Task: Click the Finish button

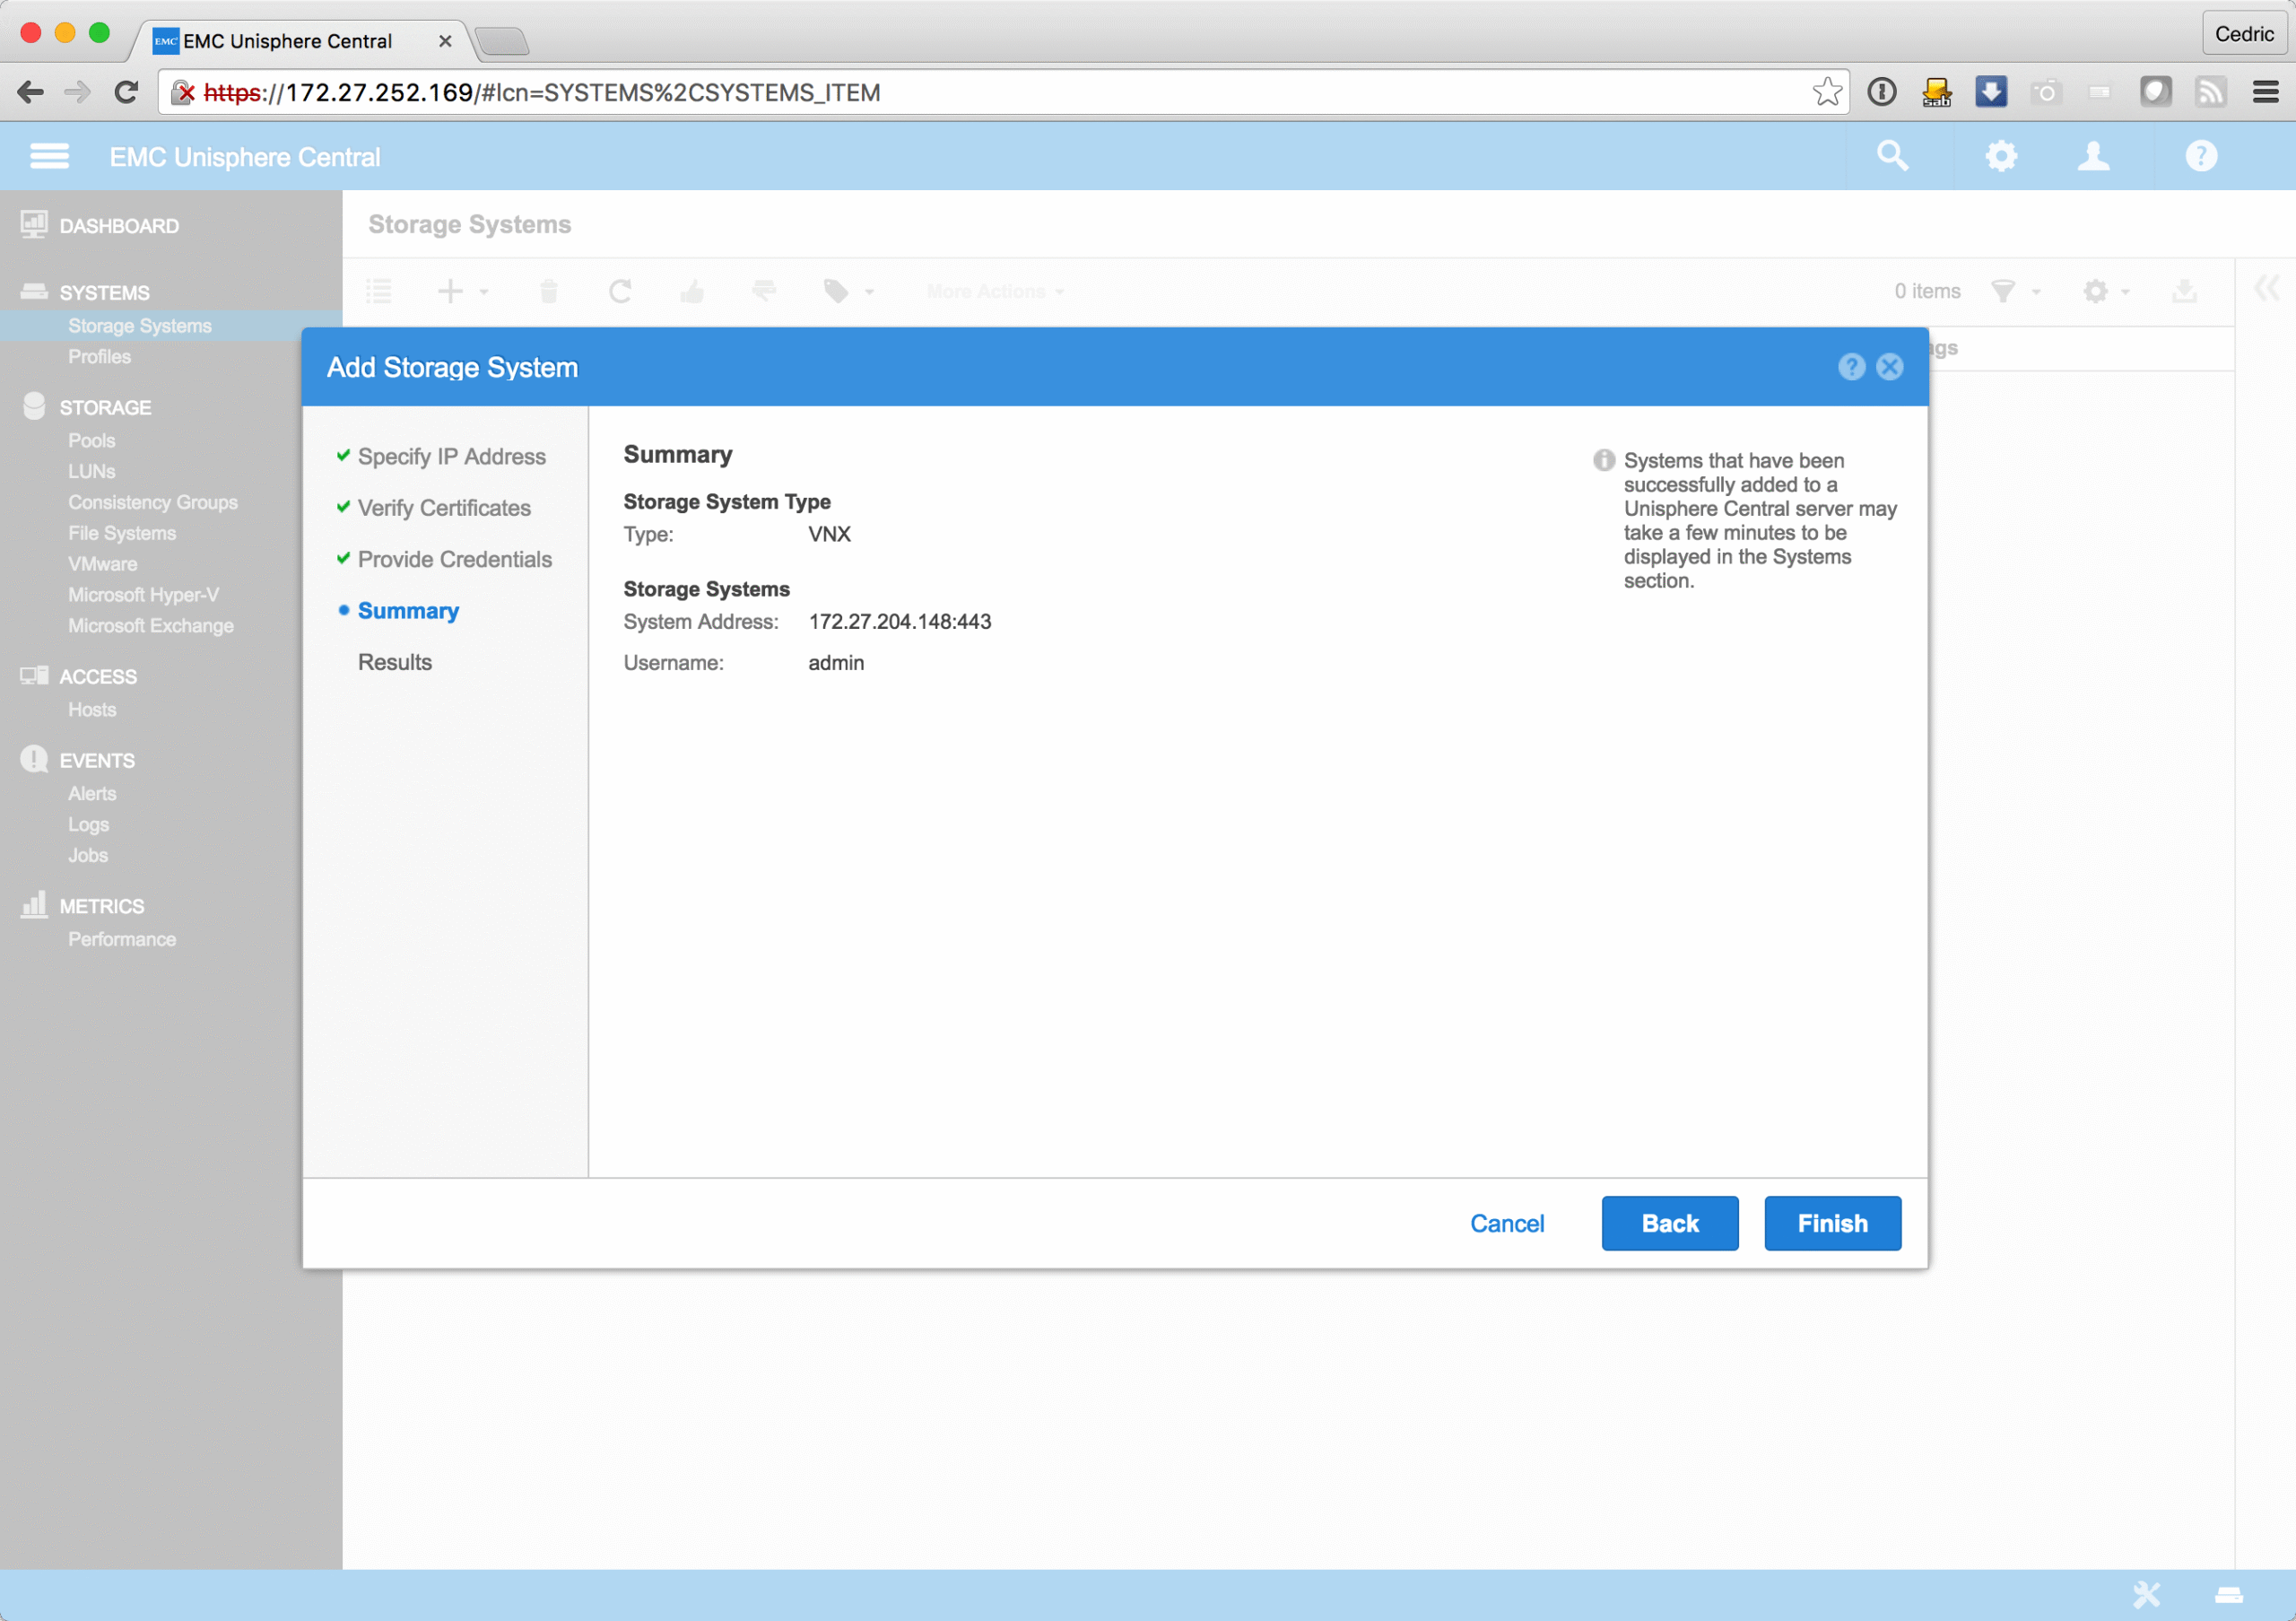Action: [1832, 1223]
